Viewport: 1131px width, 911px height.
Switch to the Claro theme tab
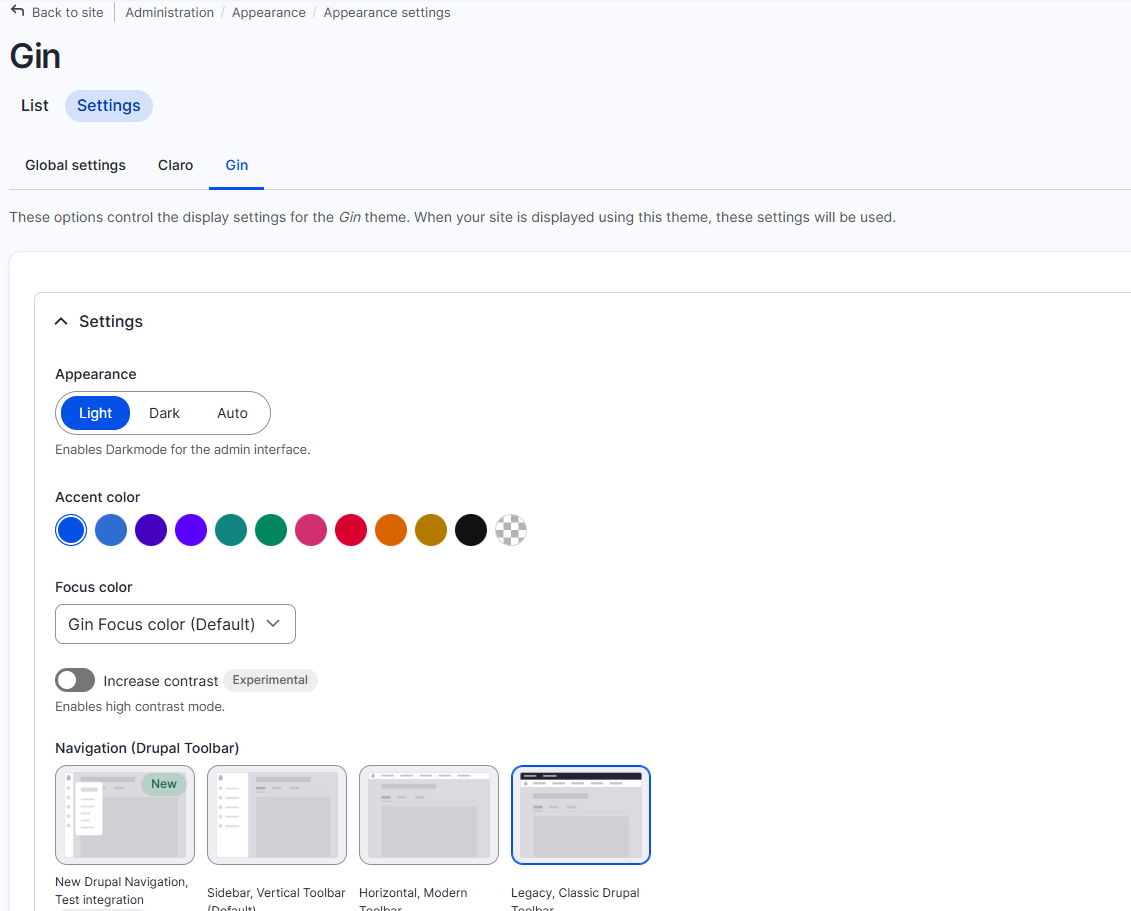175,165
